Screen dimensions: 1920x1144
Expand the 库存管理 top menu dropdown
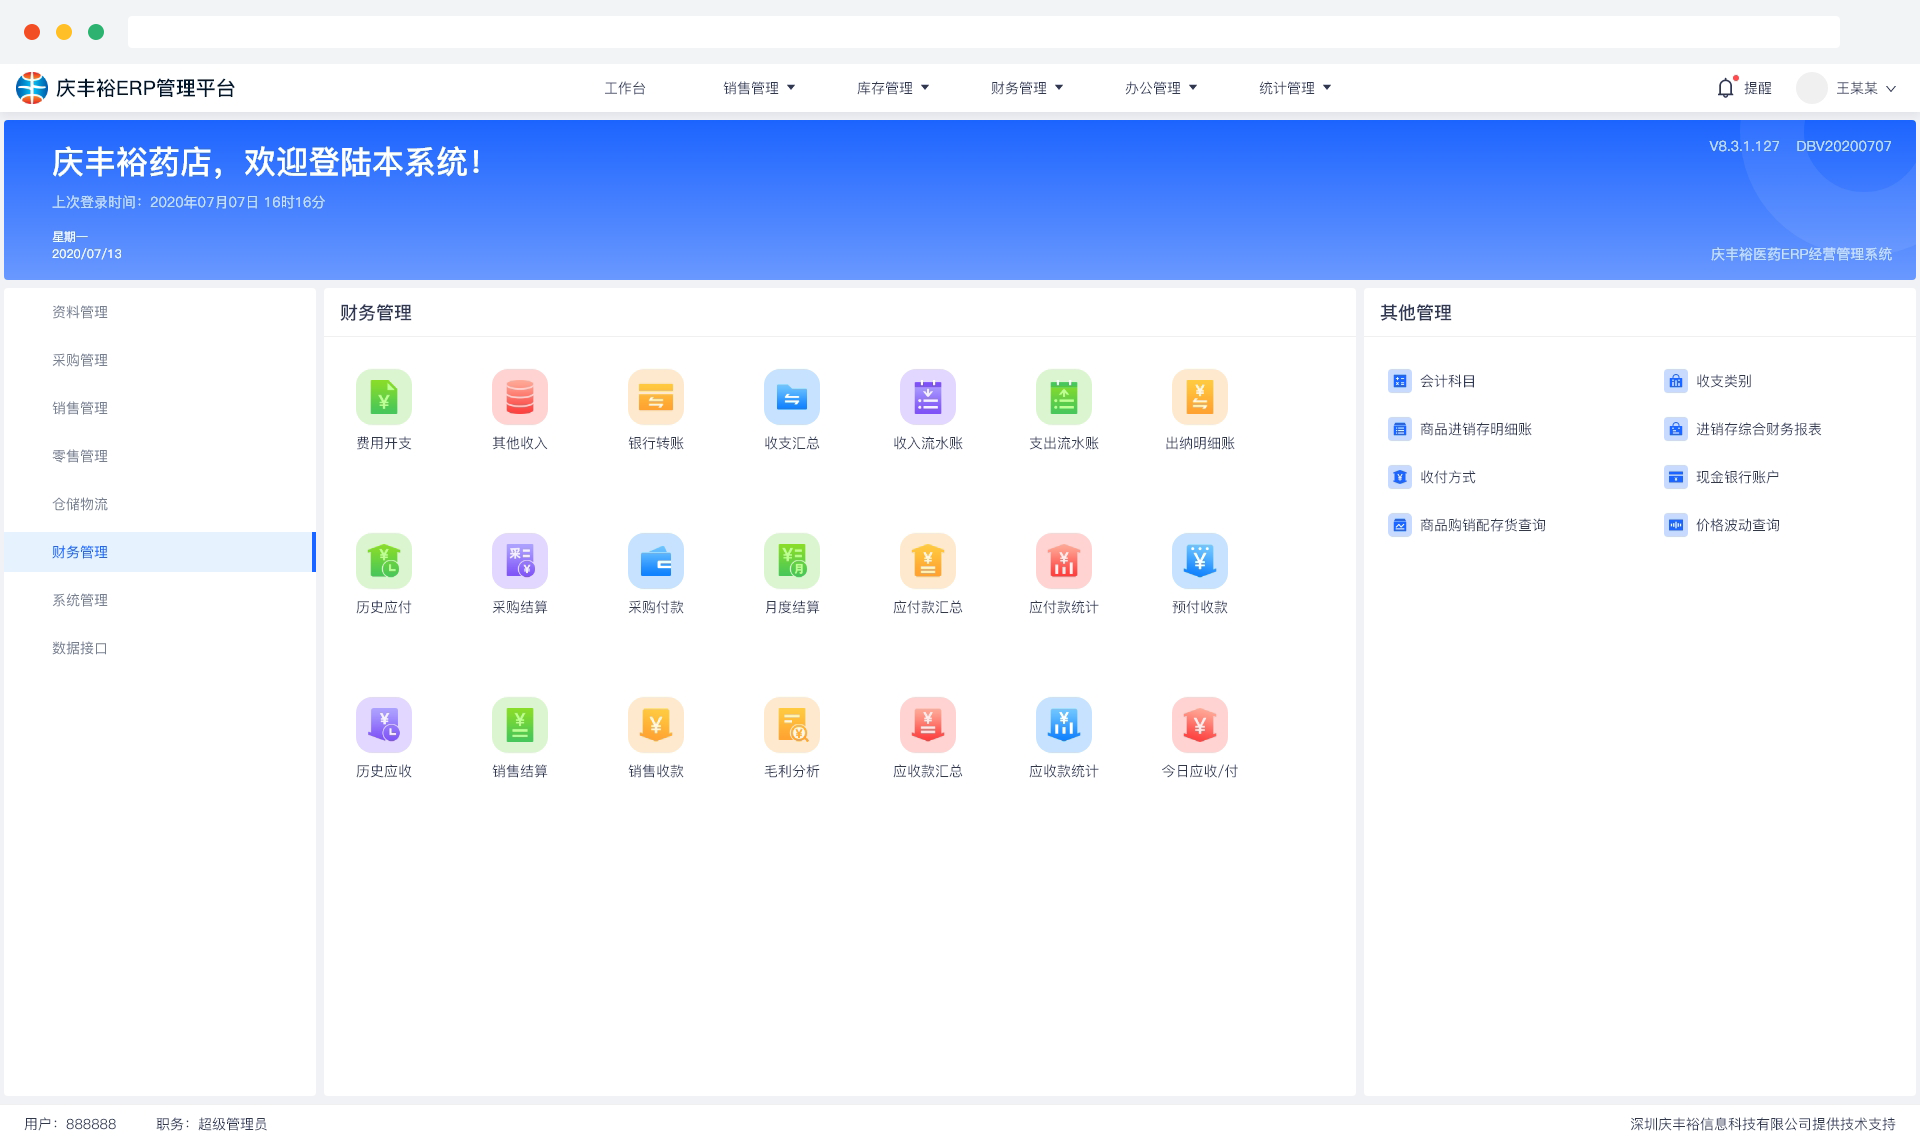(893, 88)
